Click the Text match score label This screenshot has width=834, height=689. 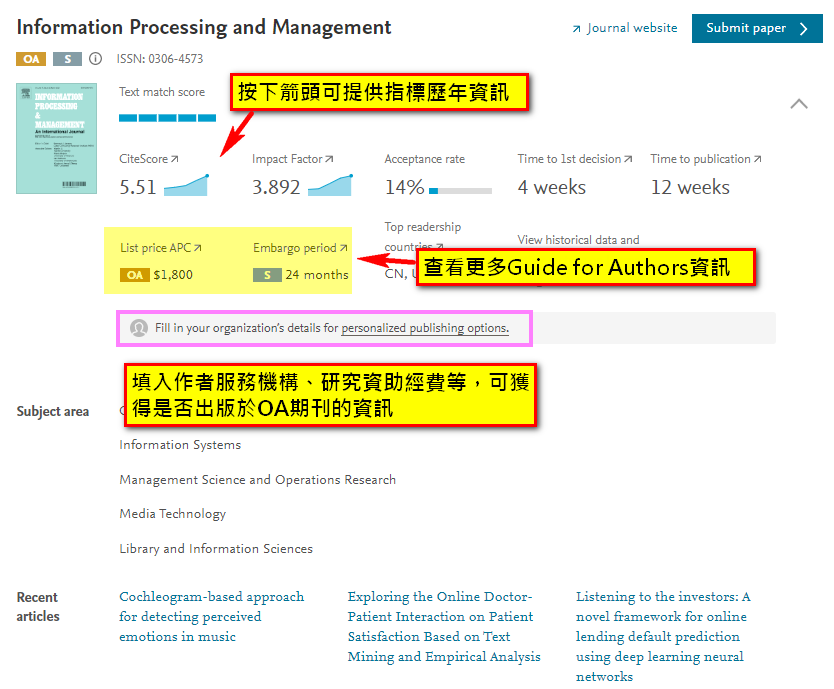tap(162, 92)
